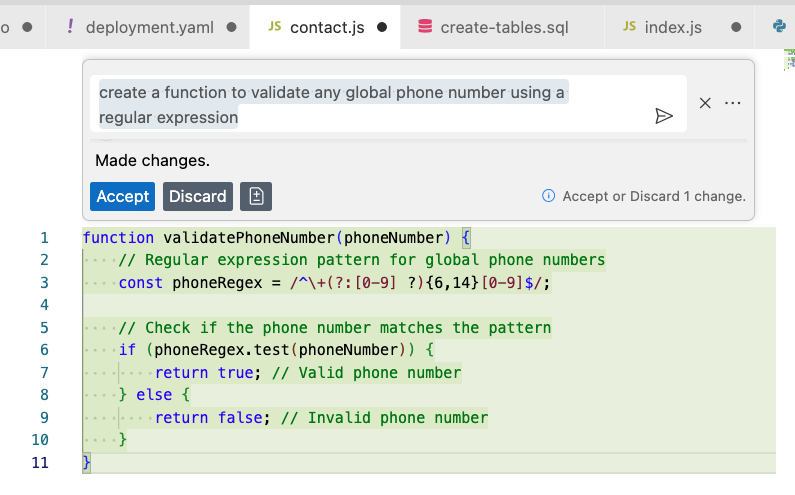This screenshot has width=795, height=495.
Task: Click the info icon beside Accept or Discard
Action: [x=549, y=196]
